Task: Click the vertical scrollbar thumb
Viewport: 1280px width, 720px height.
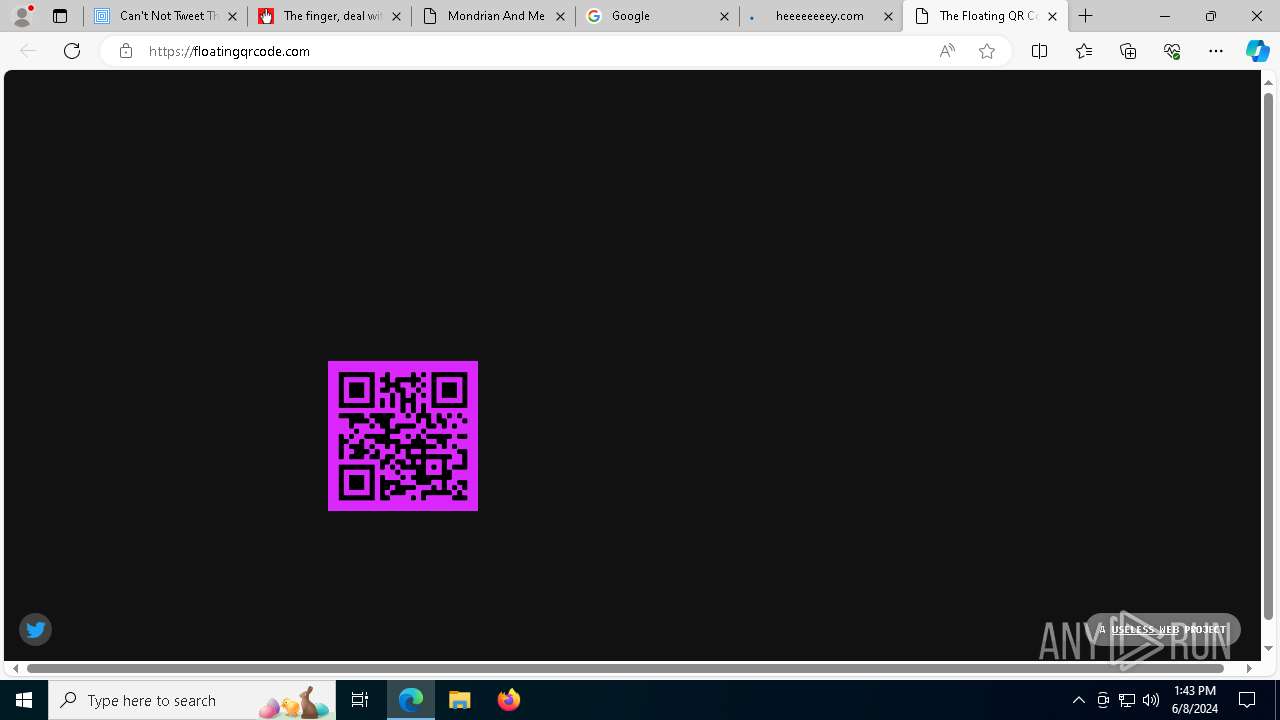Action: (x=1269, y=354)
